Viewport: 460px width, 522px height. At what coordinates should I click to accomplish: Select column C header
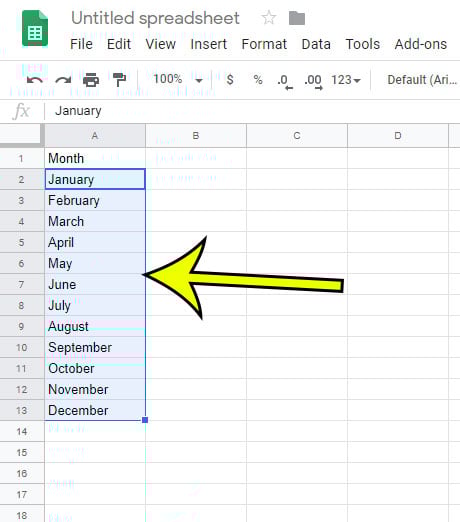click(297, 136)
